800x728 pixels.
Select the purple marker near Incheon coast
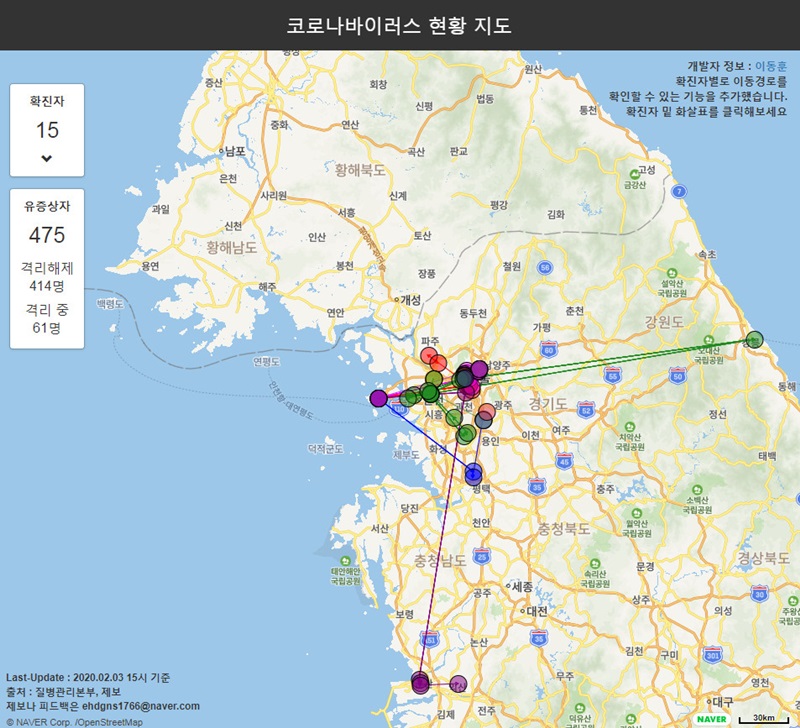pos(378,398)
